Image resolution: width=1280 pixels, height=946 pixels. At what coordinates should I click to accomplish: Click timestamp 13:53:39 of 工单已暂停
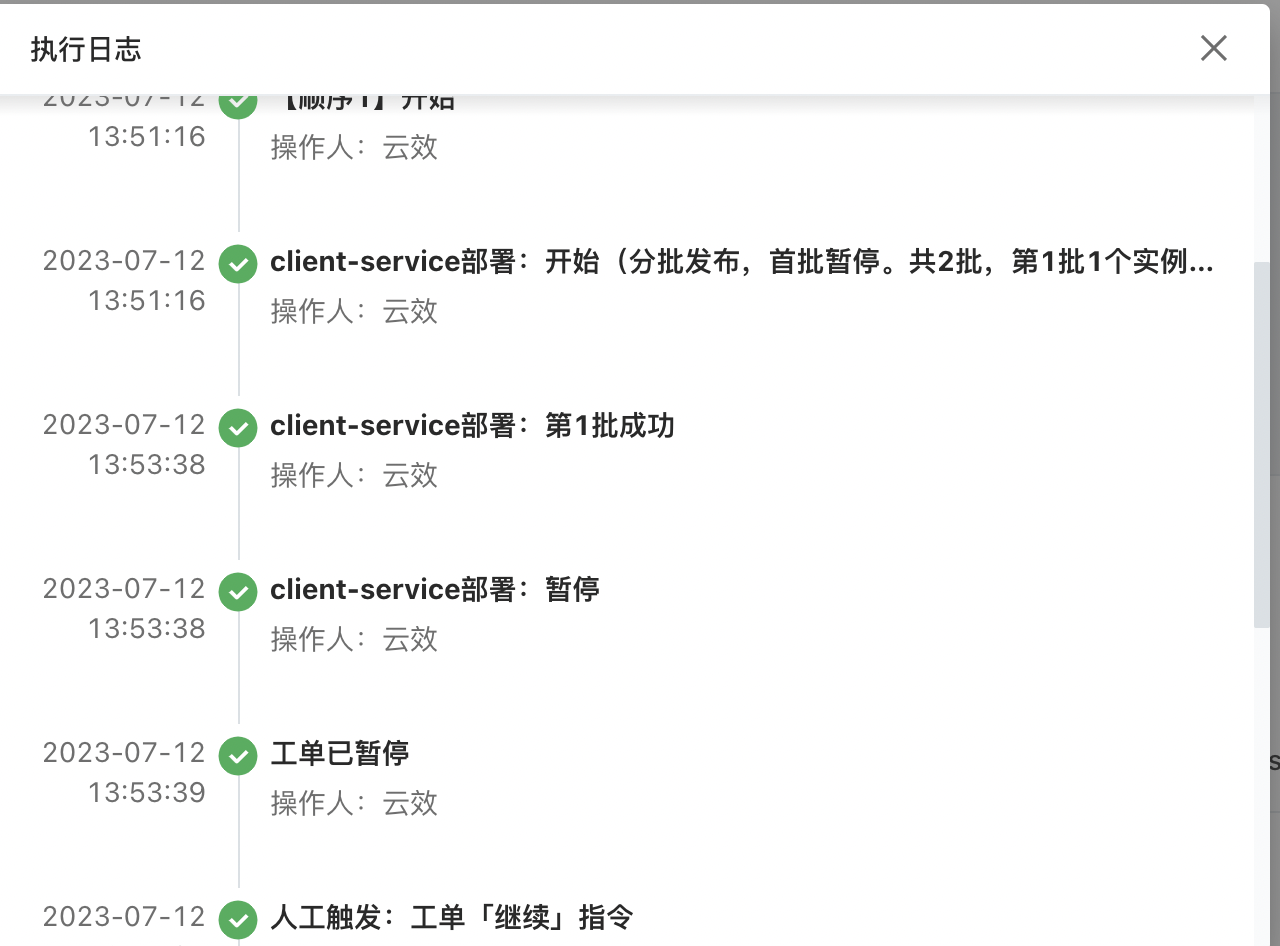pos(147,793)
